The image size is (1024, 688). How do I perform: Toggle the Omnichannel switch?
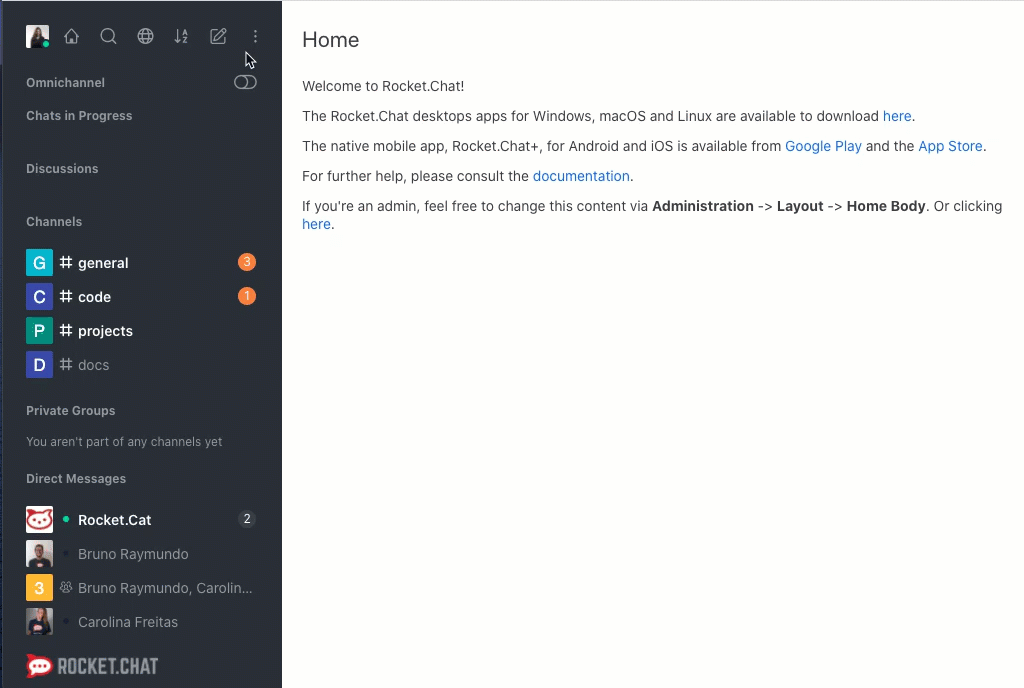click(246, 82)
